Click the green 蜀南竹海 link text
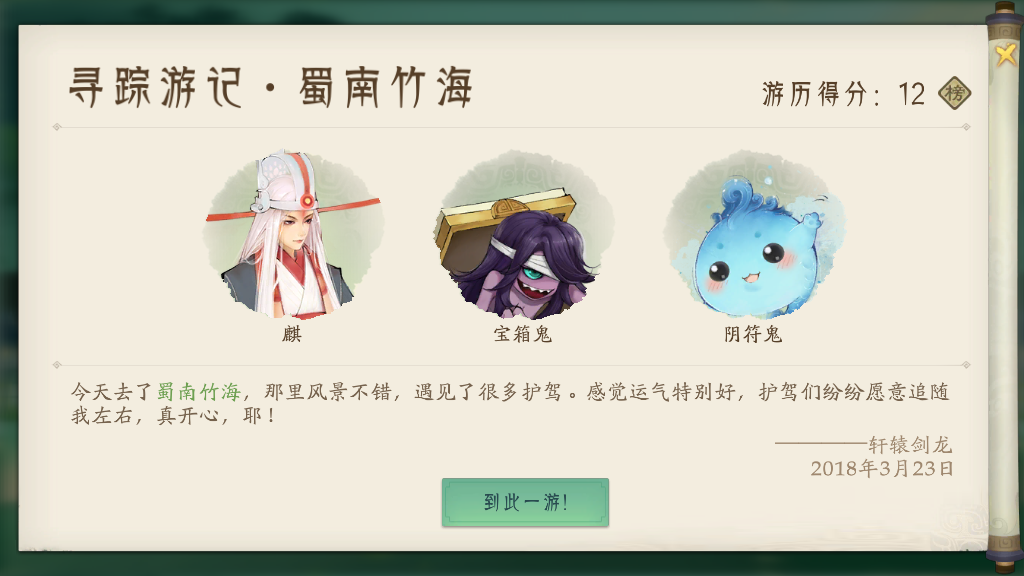The height and width of the screenshot is (576, 1024). (199, 392)
